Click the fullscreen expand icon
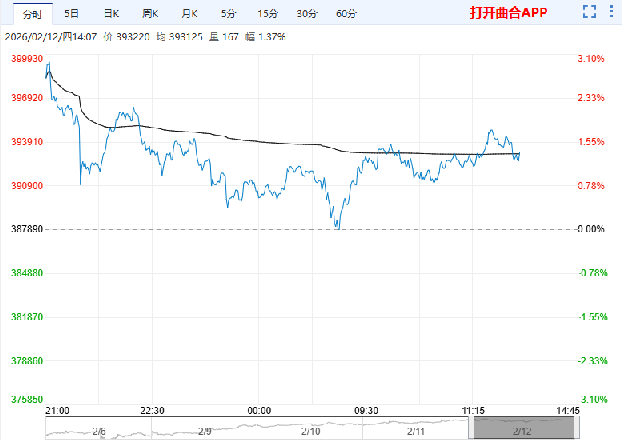This screenshot has height=440, width=622. pyautogui.click(x=591, y=13)
